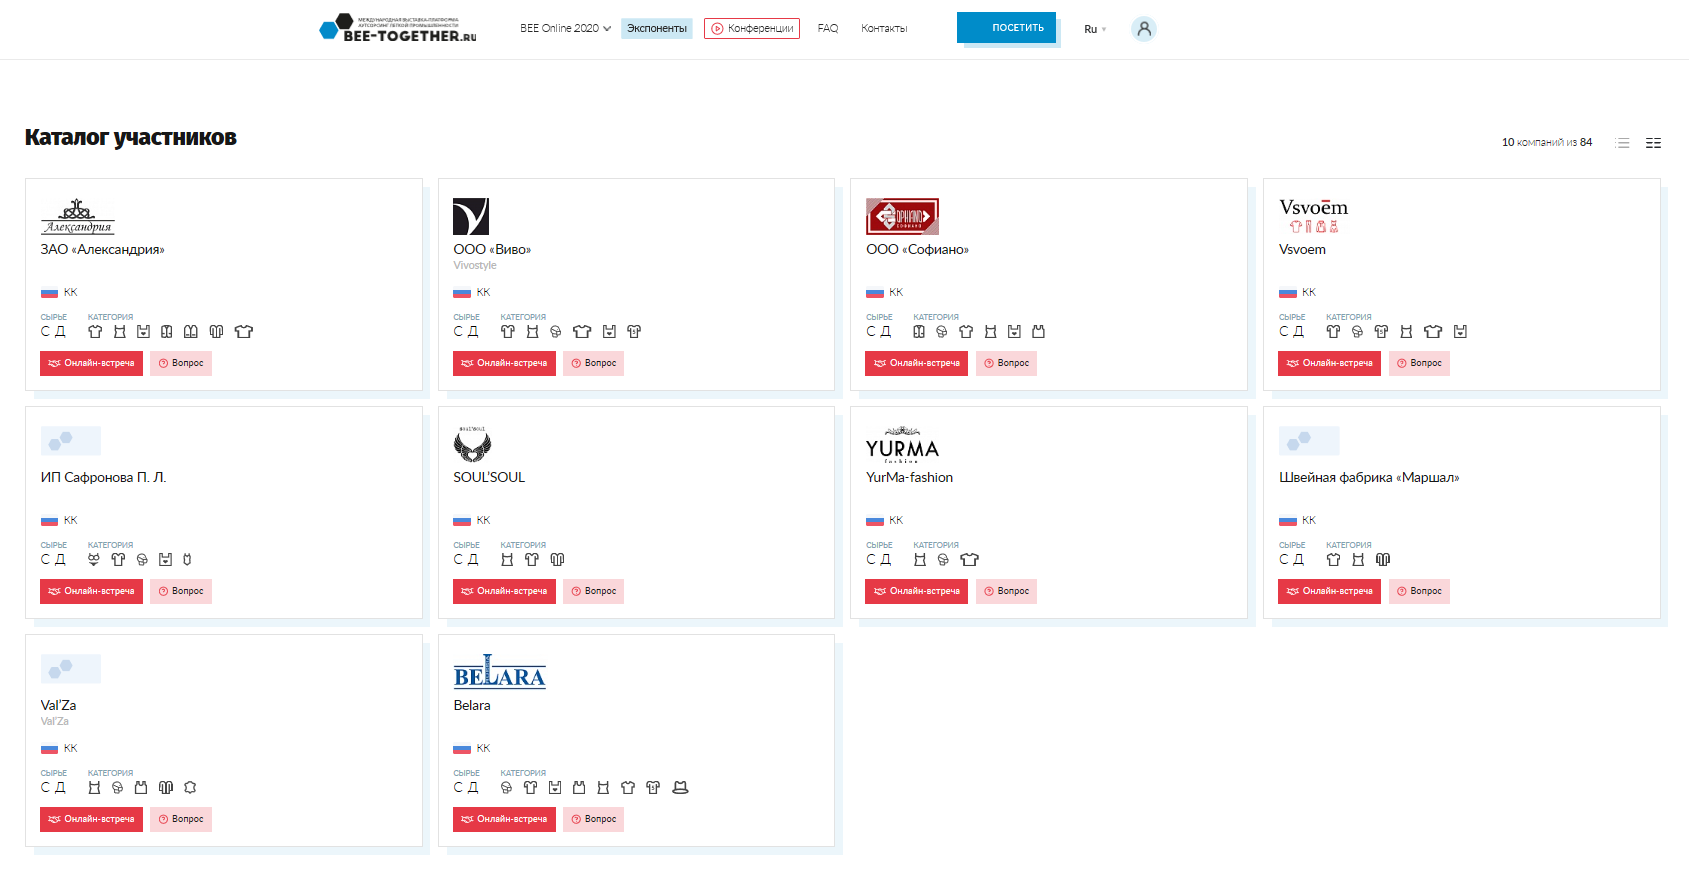Viewport: 1689px width, 877px height.
Task: Open the Ru language selector
Action: [x=1095, y=29]
